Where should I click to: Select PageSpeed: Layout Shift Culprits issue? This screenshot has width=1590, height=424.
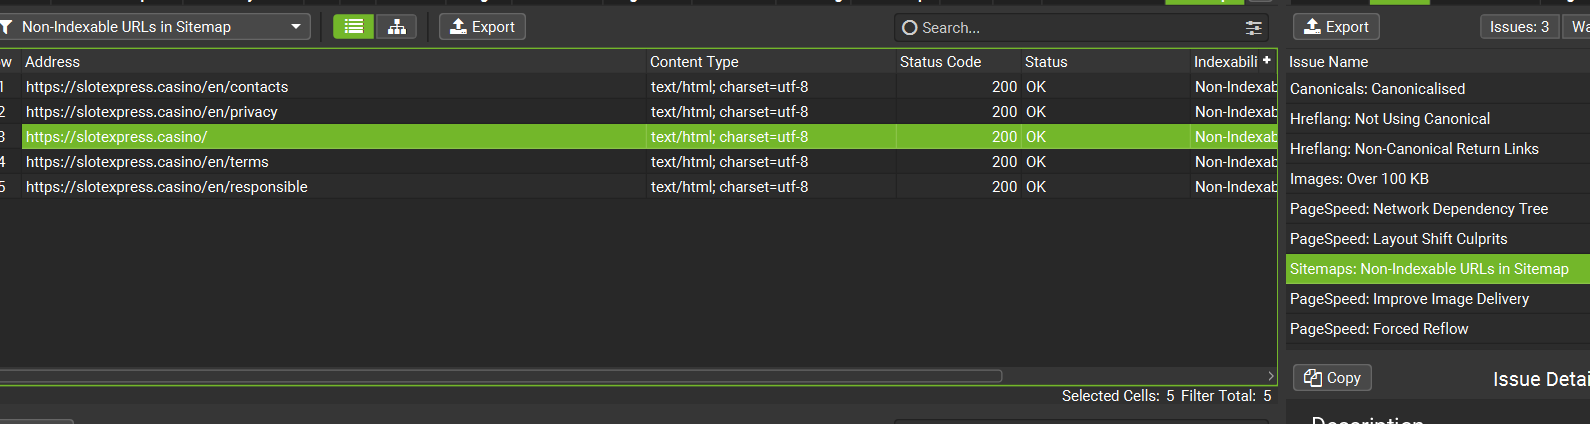(x=1398, y=239)
